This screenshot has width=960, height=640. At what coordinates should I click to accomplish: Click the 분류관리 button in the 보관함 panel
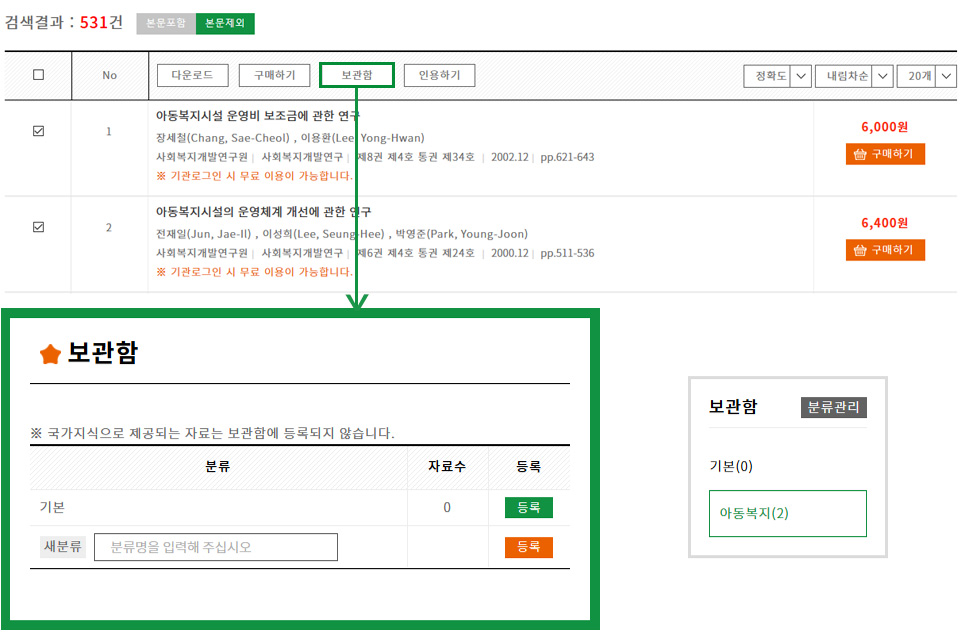[x=833, y=407]
